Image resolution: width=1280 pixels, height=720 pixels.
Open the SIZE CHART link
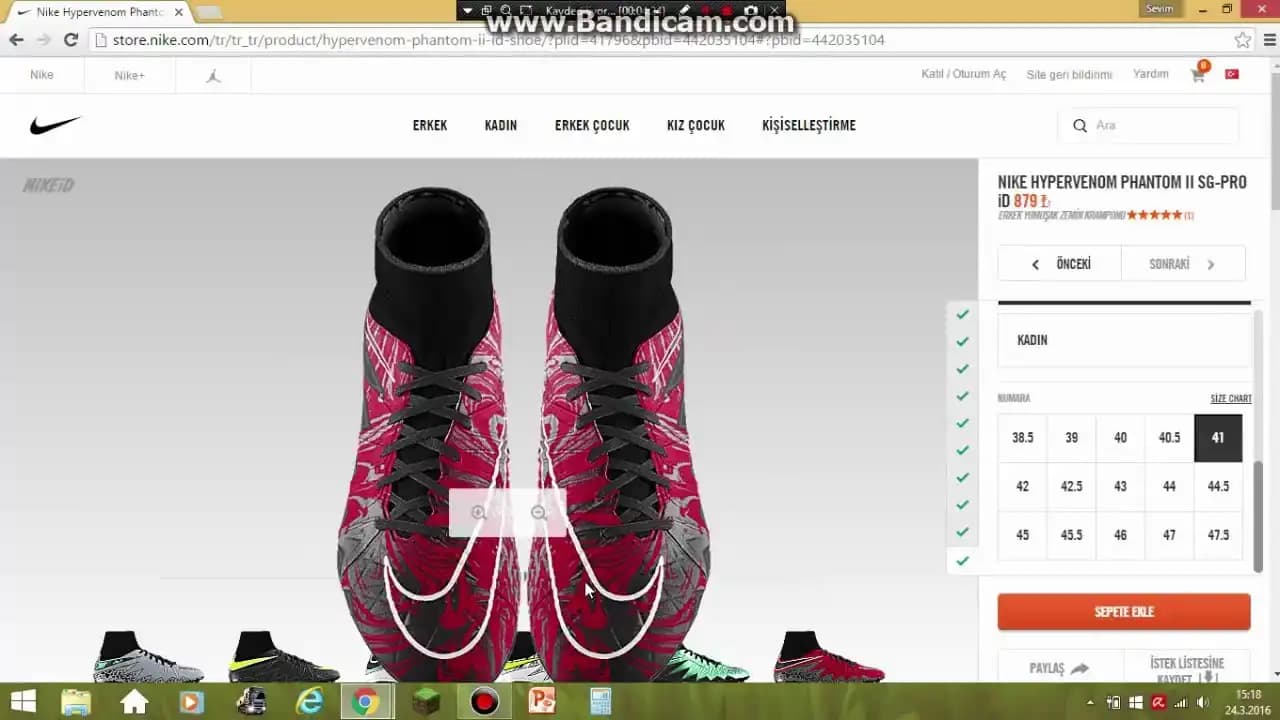click(1231, 398)
